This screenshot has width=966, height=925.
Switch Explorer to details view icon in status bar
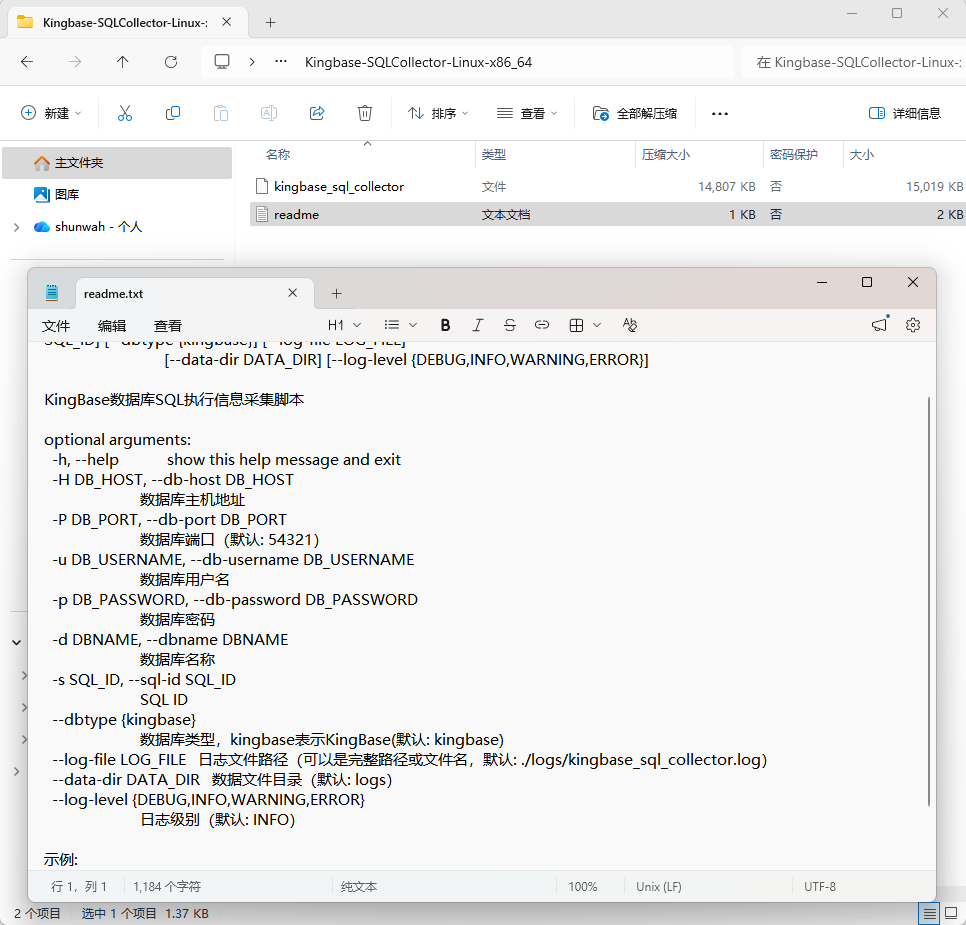930,913
